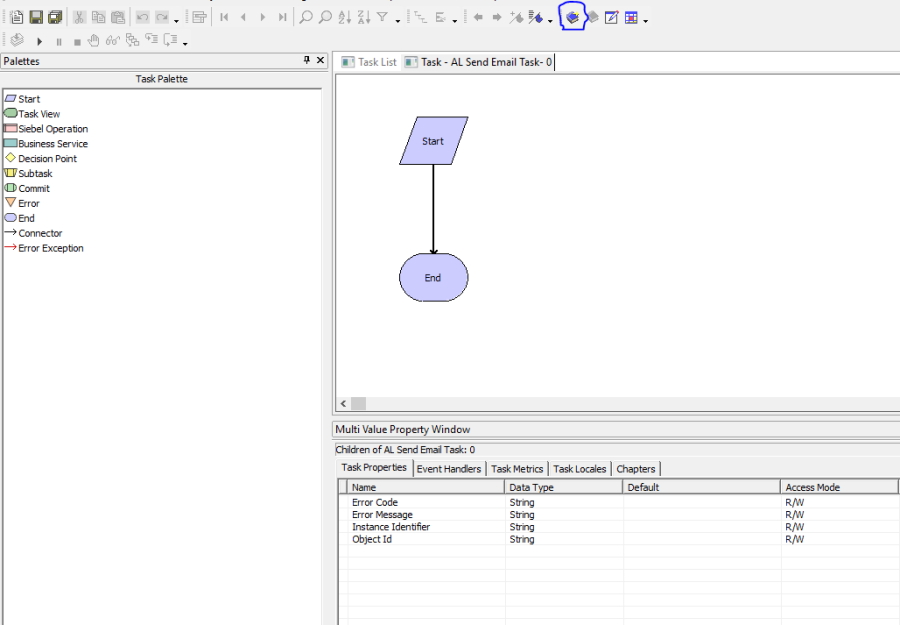Open the filter toolbar dropdown arrow

[398, 21]
